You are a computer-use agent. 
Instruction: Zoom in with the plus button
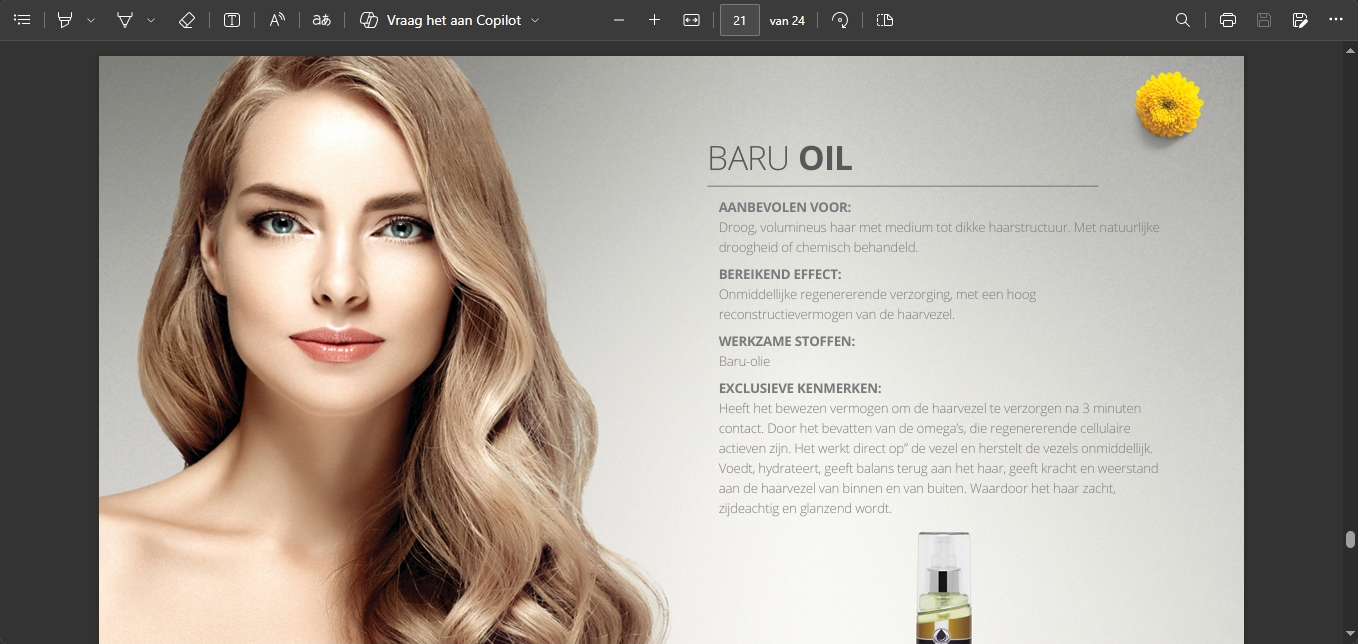point(655,20)
